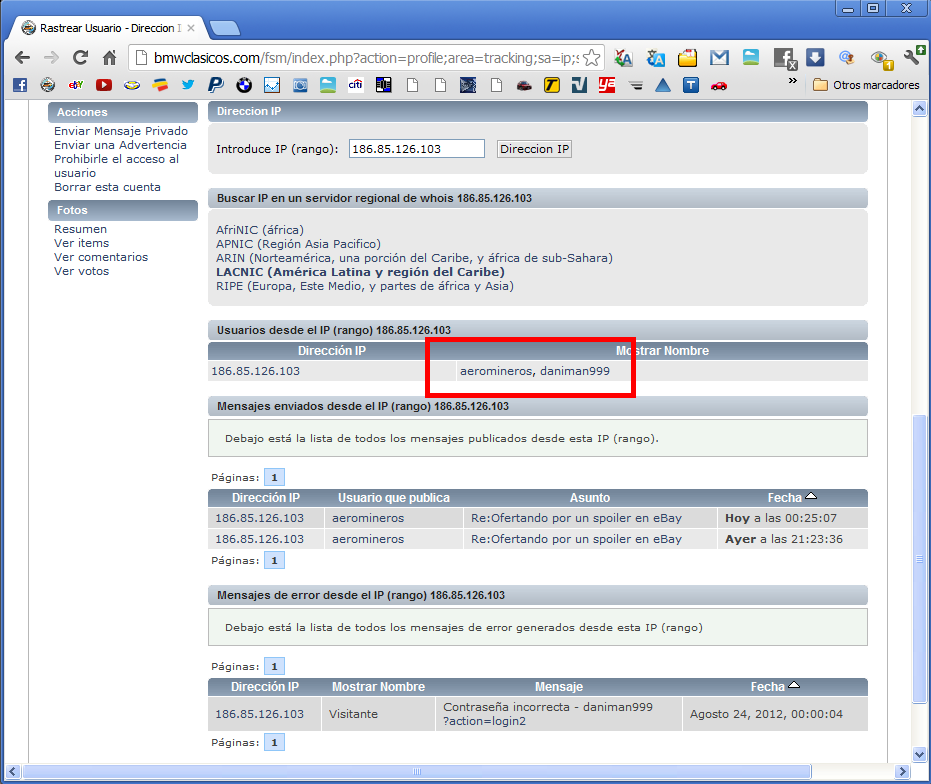
Task: Sort error messages by Fecha arrow
Action: coord(793,685)
